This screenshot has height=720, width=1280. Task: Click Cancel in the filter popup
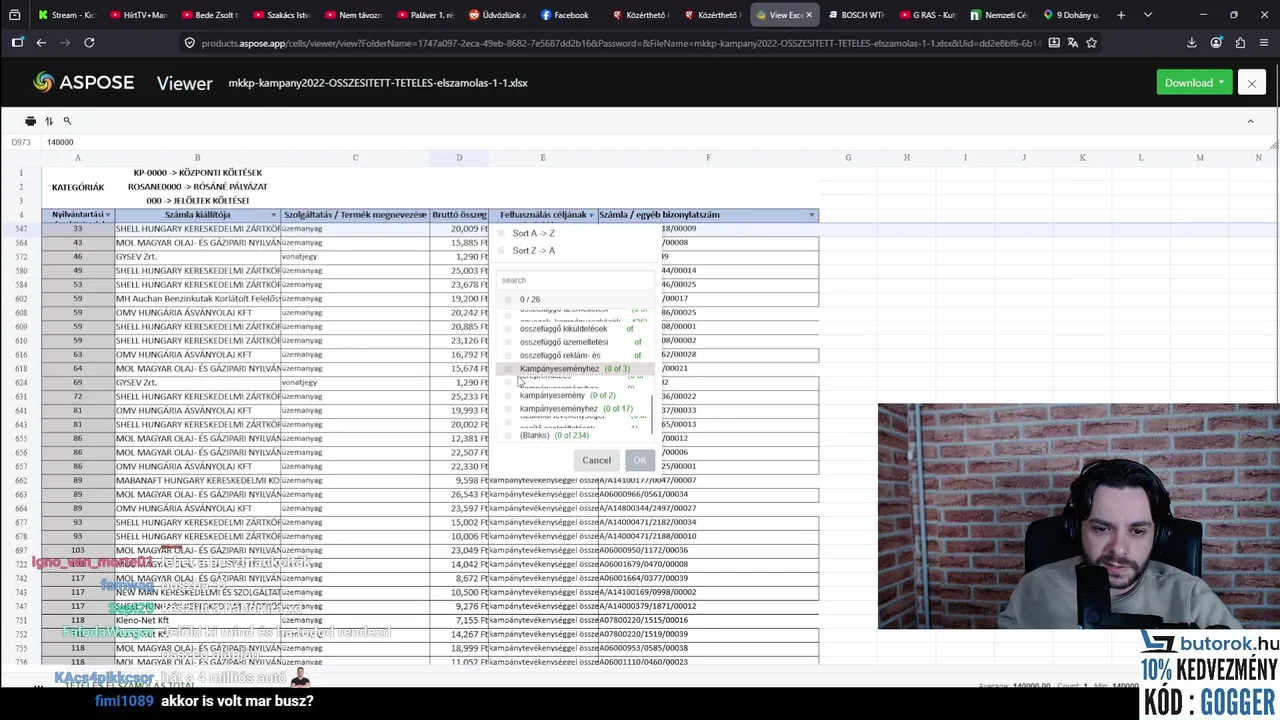click(x=596, y=460)
